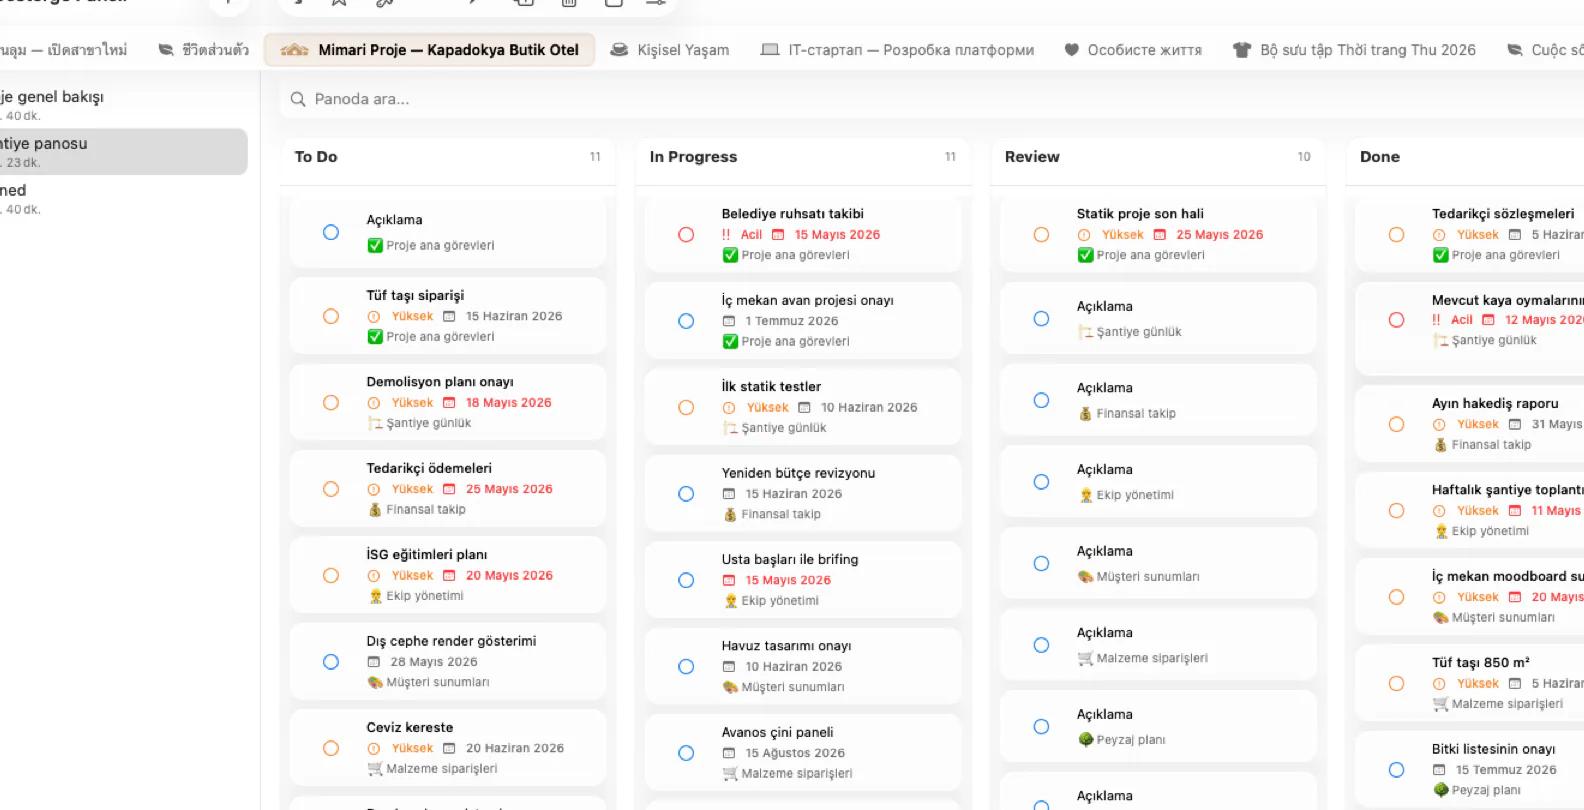Open the Bộ sưu tập Thời trang Thu 2026 tab

click(x=1354, y=50)
